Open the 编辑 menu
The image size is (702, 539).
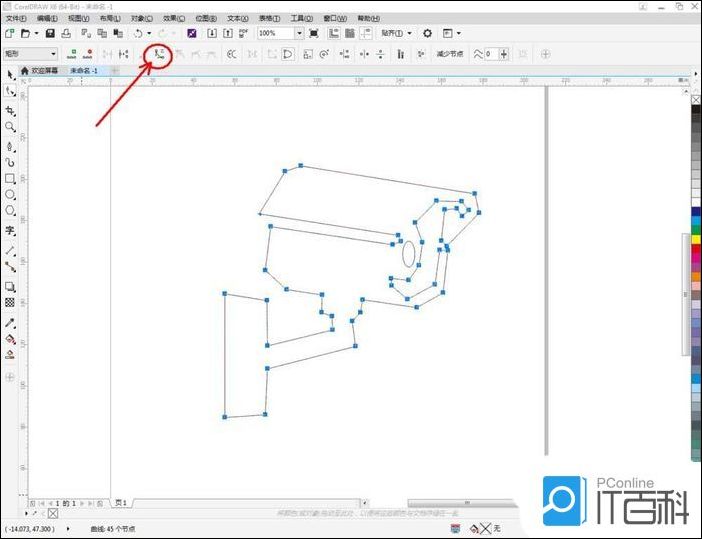pyautogui.click(x=47, y=18)
